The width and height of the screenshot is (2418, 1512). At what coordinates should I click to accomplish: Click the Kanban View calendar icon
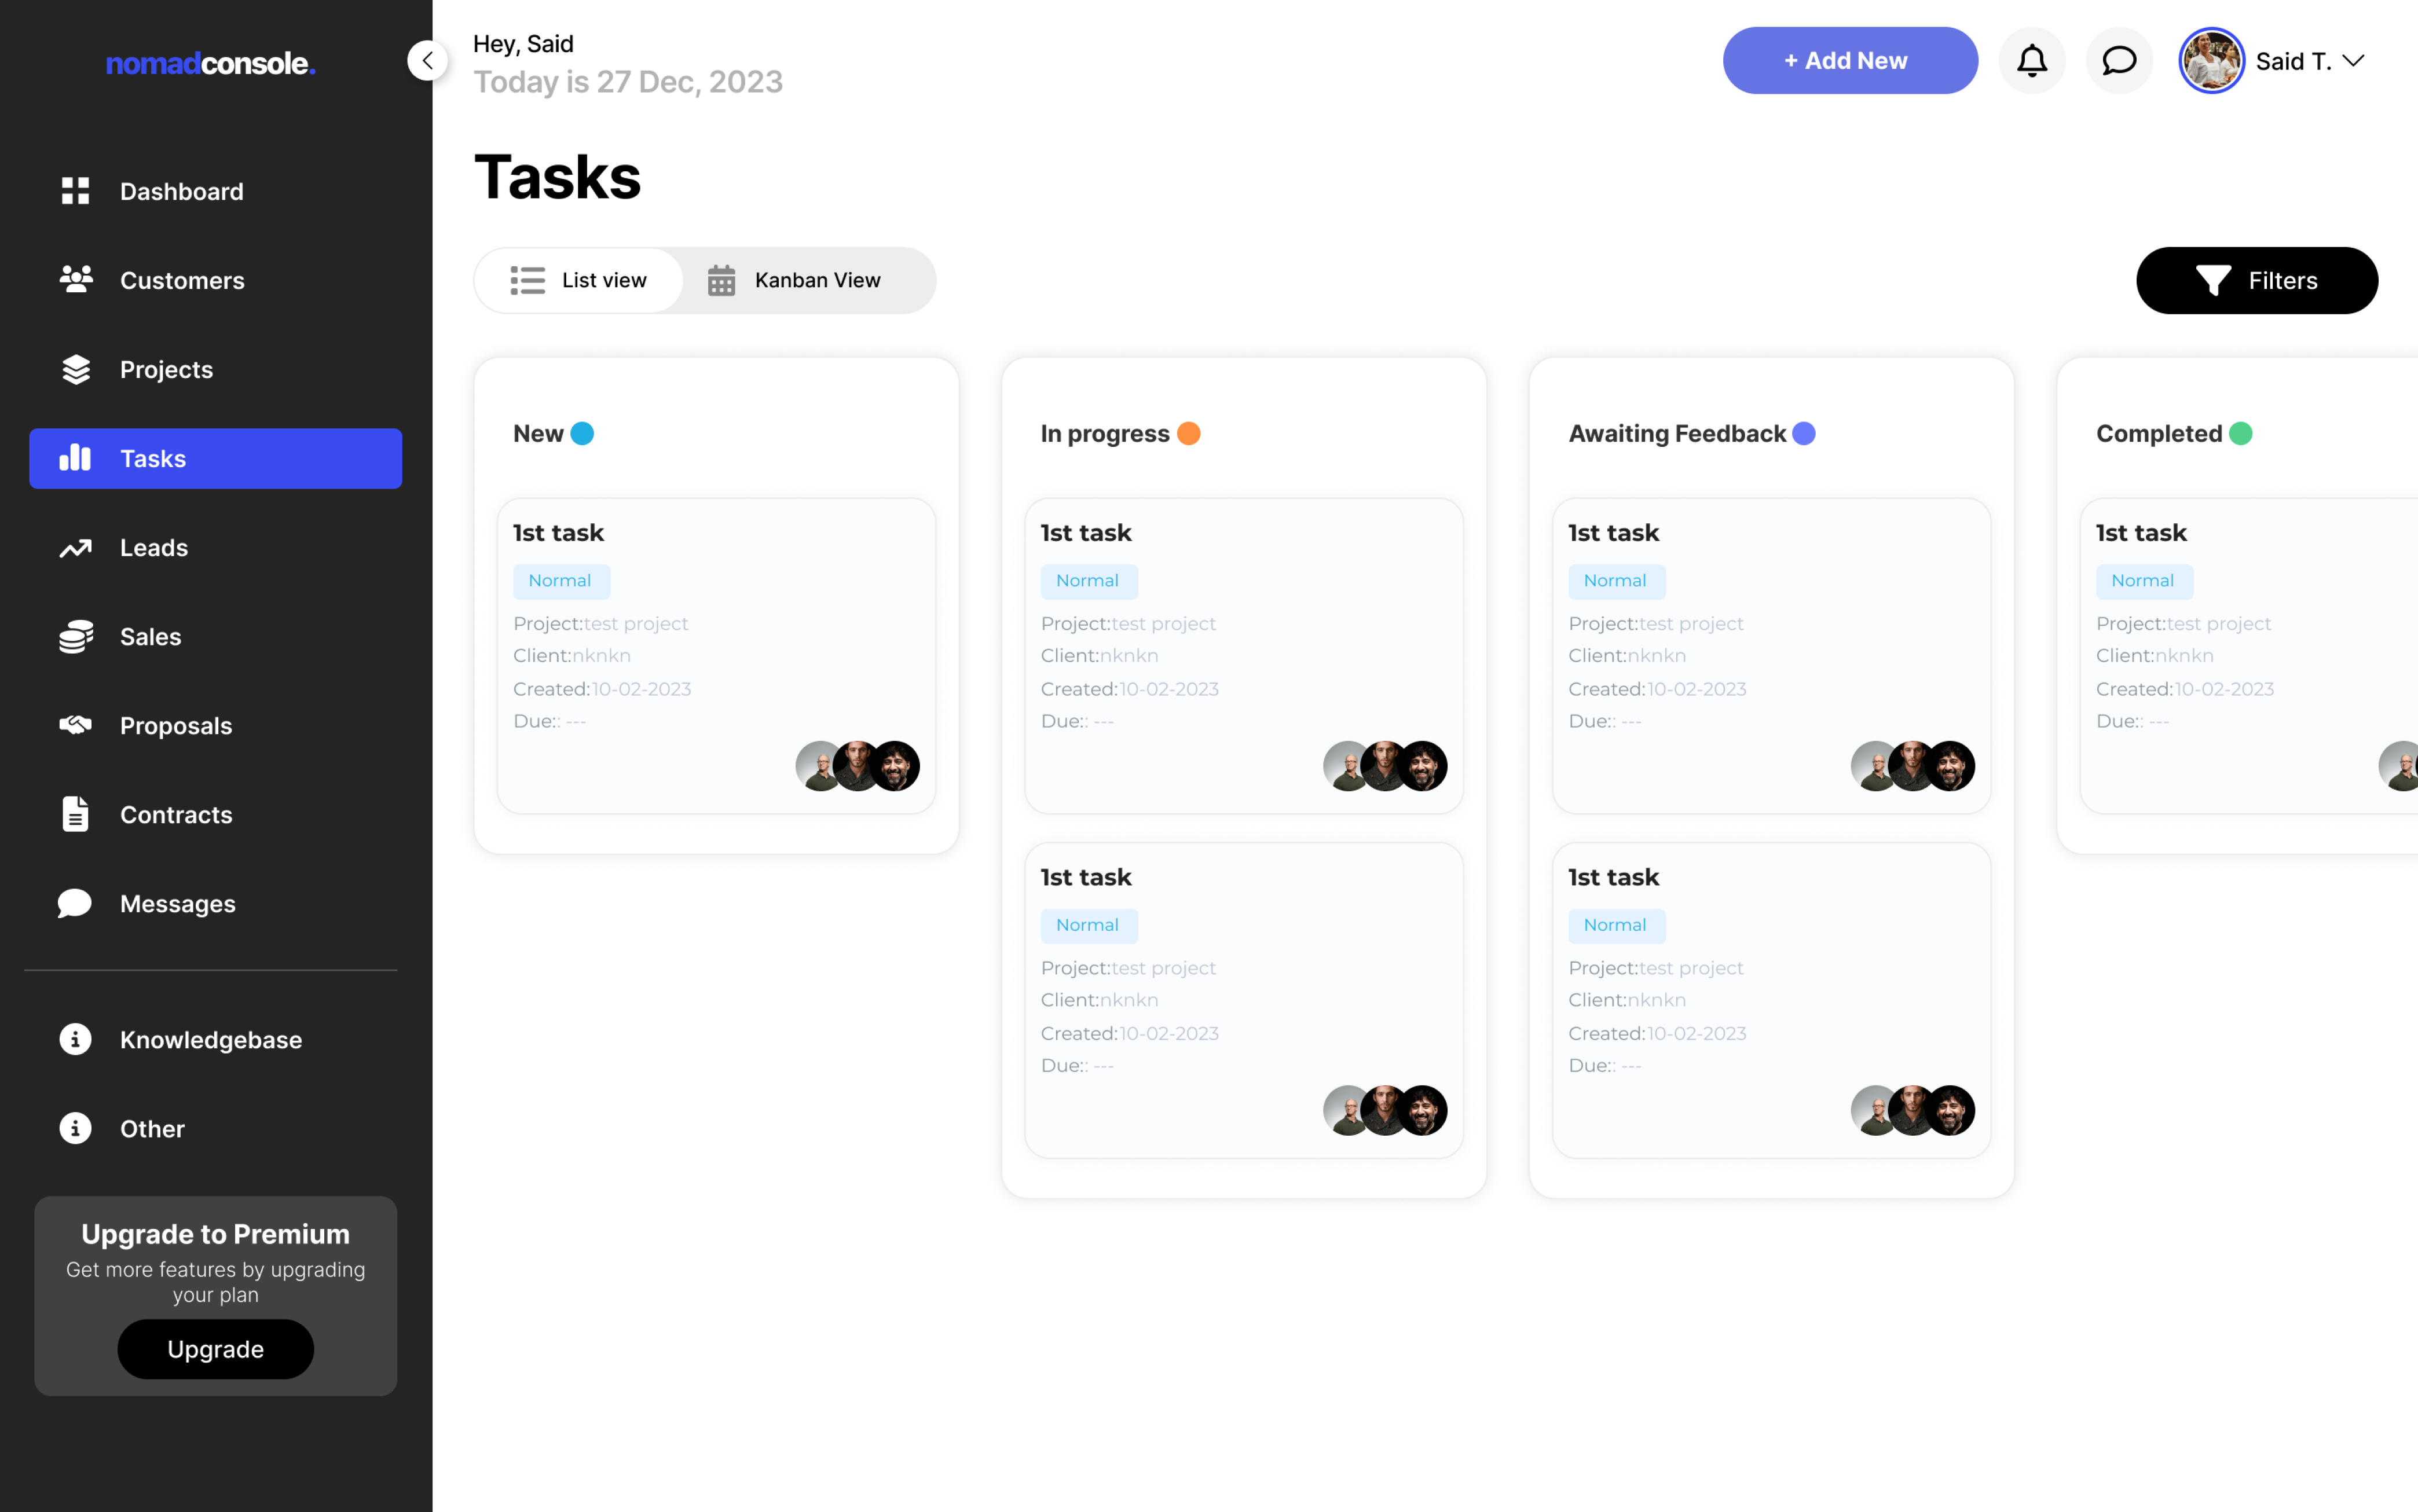click(721, 280)
